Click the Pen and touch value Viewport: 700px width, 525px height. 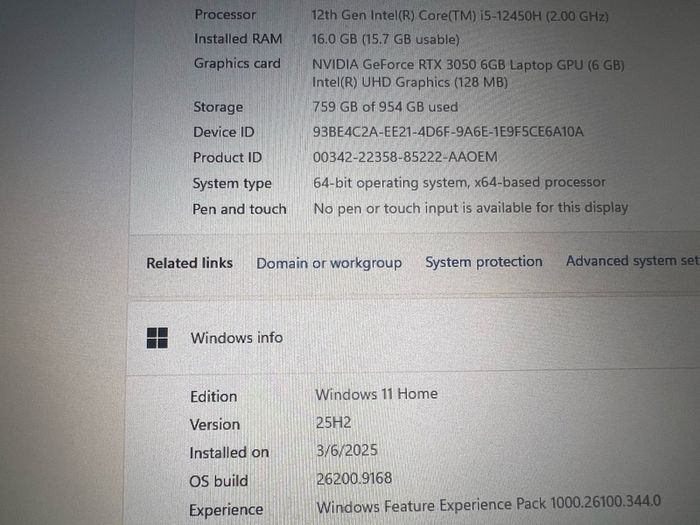(471, 208)
